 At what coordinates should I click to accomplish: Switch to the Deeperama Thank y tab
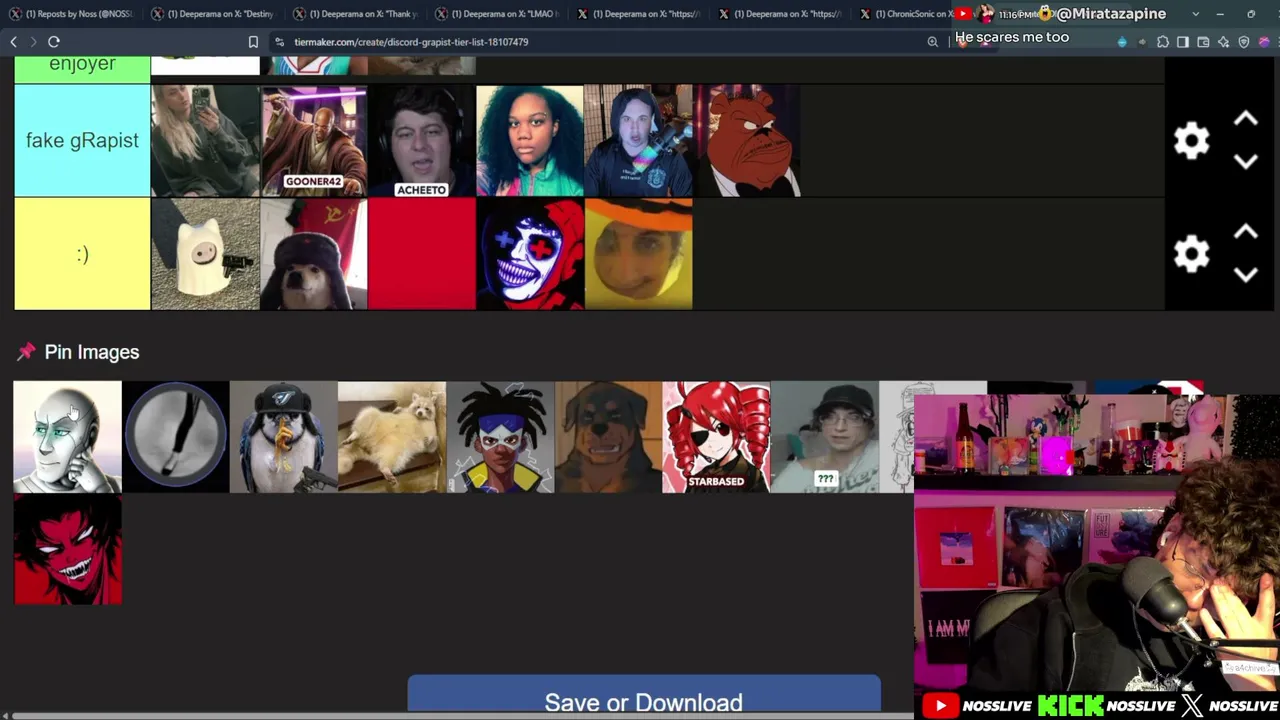point(356,14)
